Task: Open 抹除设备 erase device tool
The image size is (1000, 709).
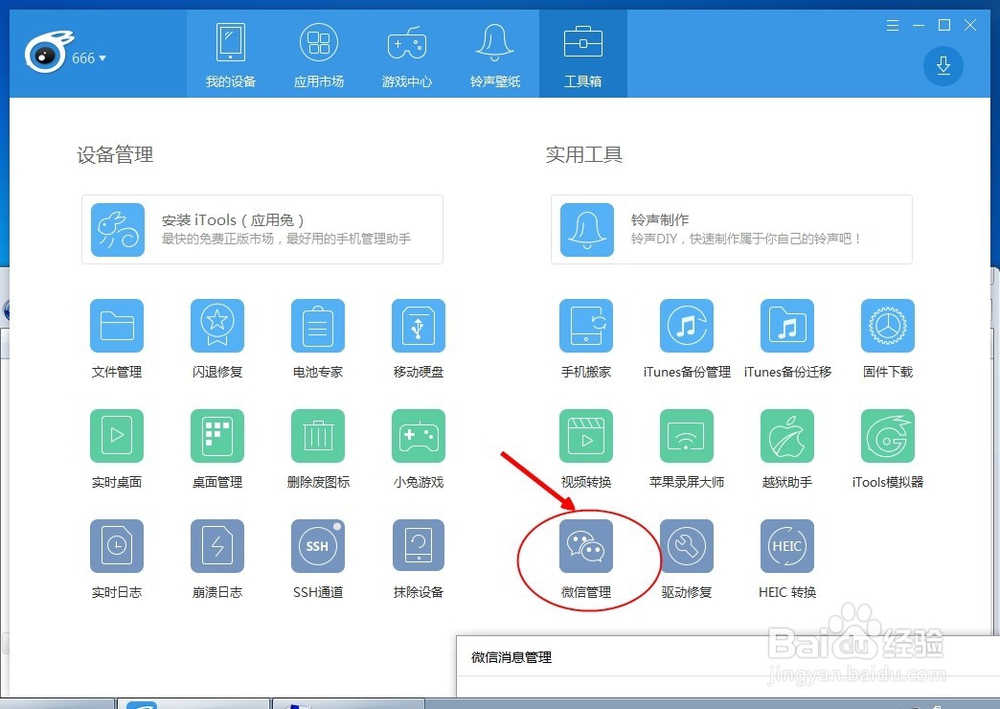Action: (418, 546)
